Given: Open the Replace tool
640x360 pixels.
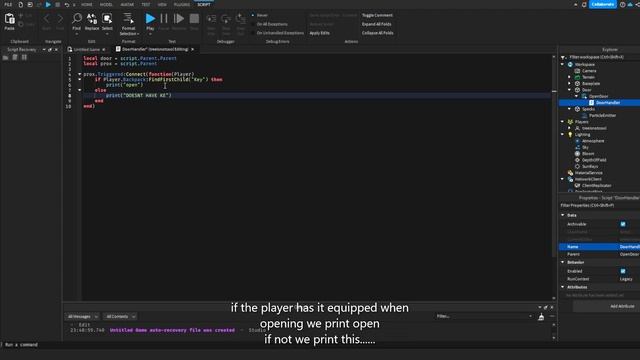Looking at the screenshot, I should [x=92, y=21].
